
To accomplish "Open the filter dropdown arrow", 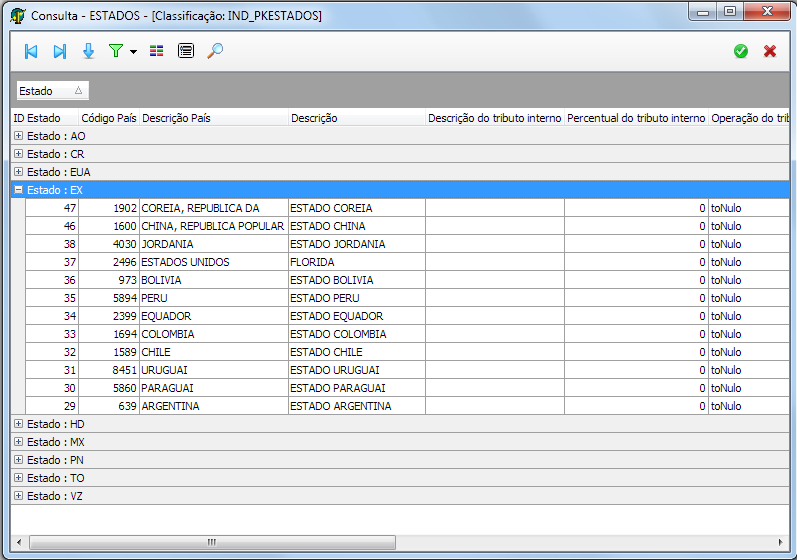I will 133,52.
